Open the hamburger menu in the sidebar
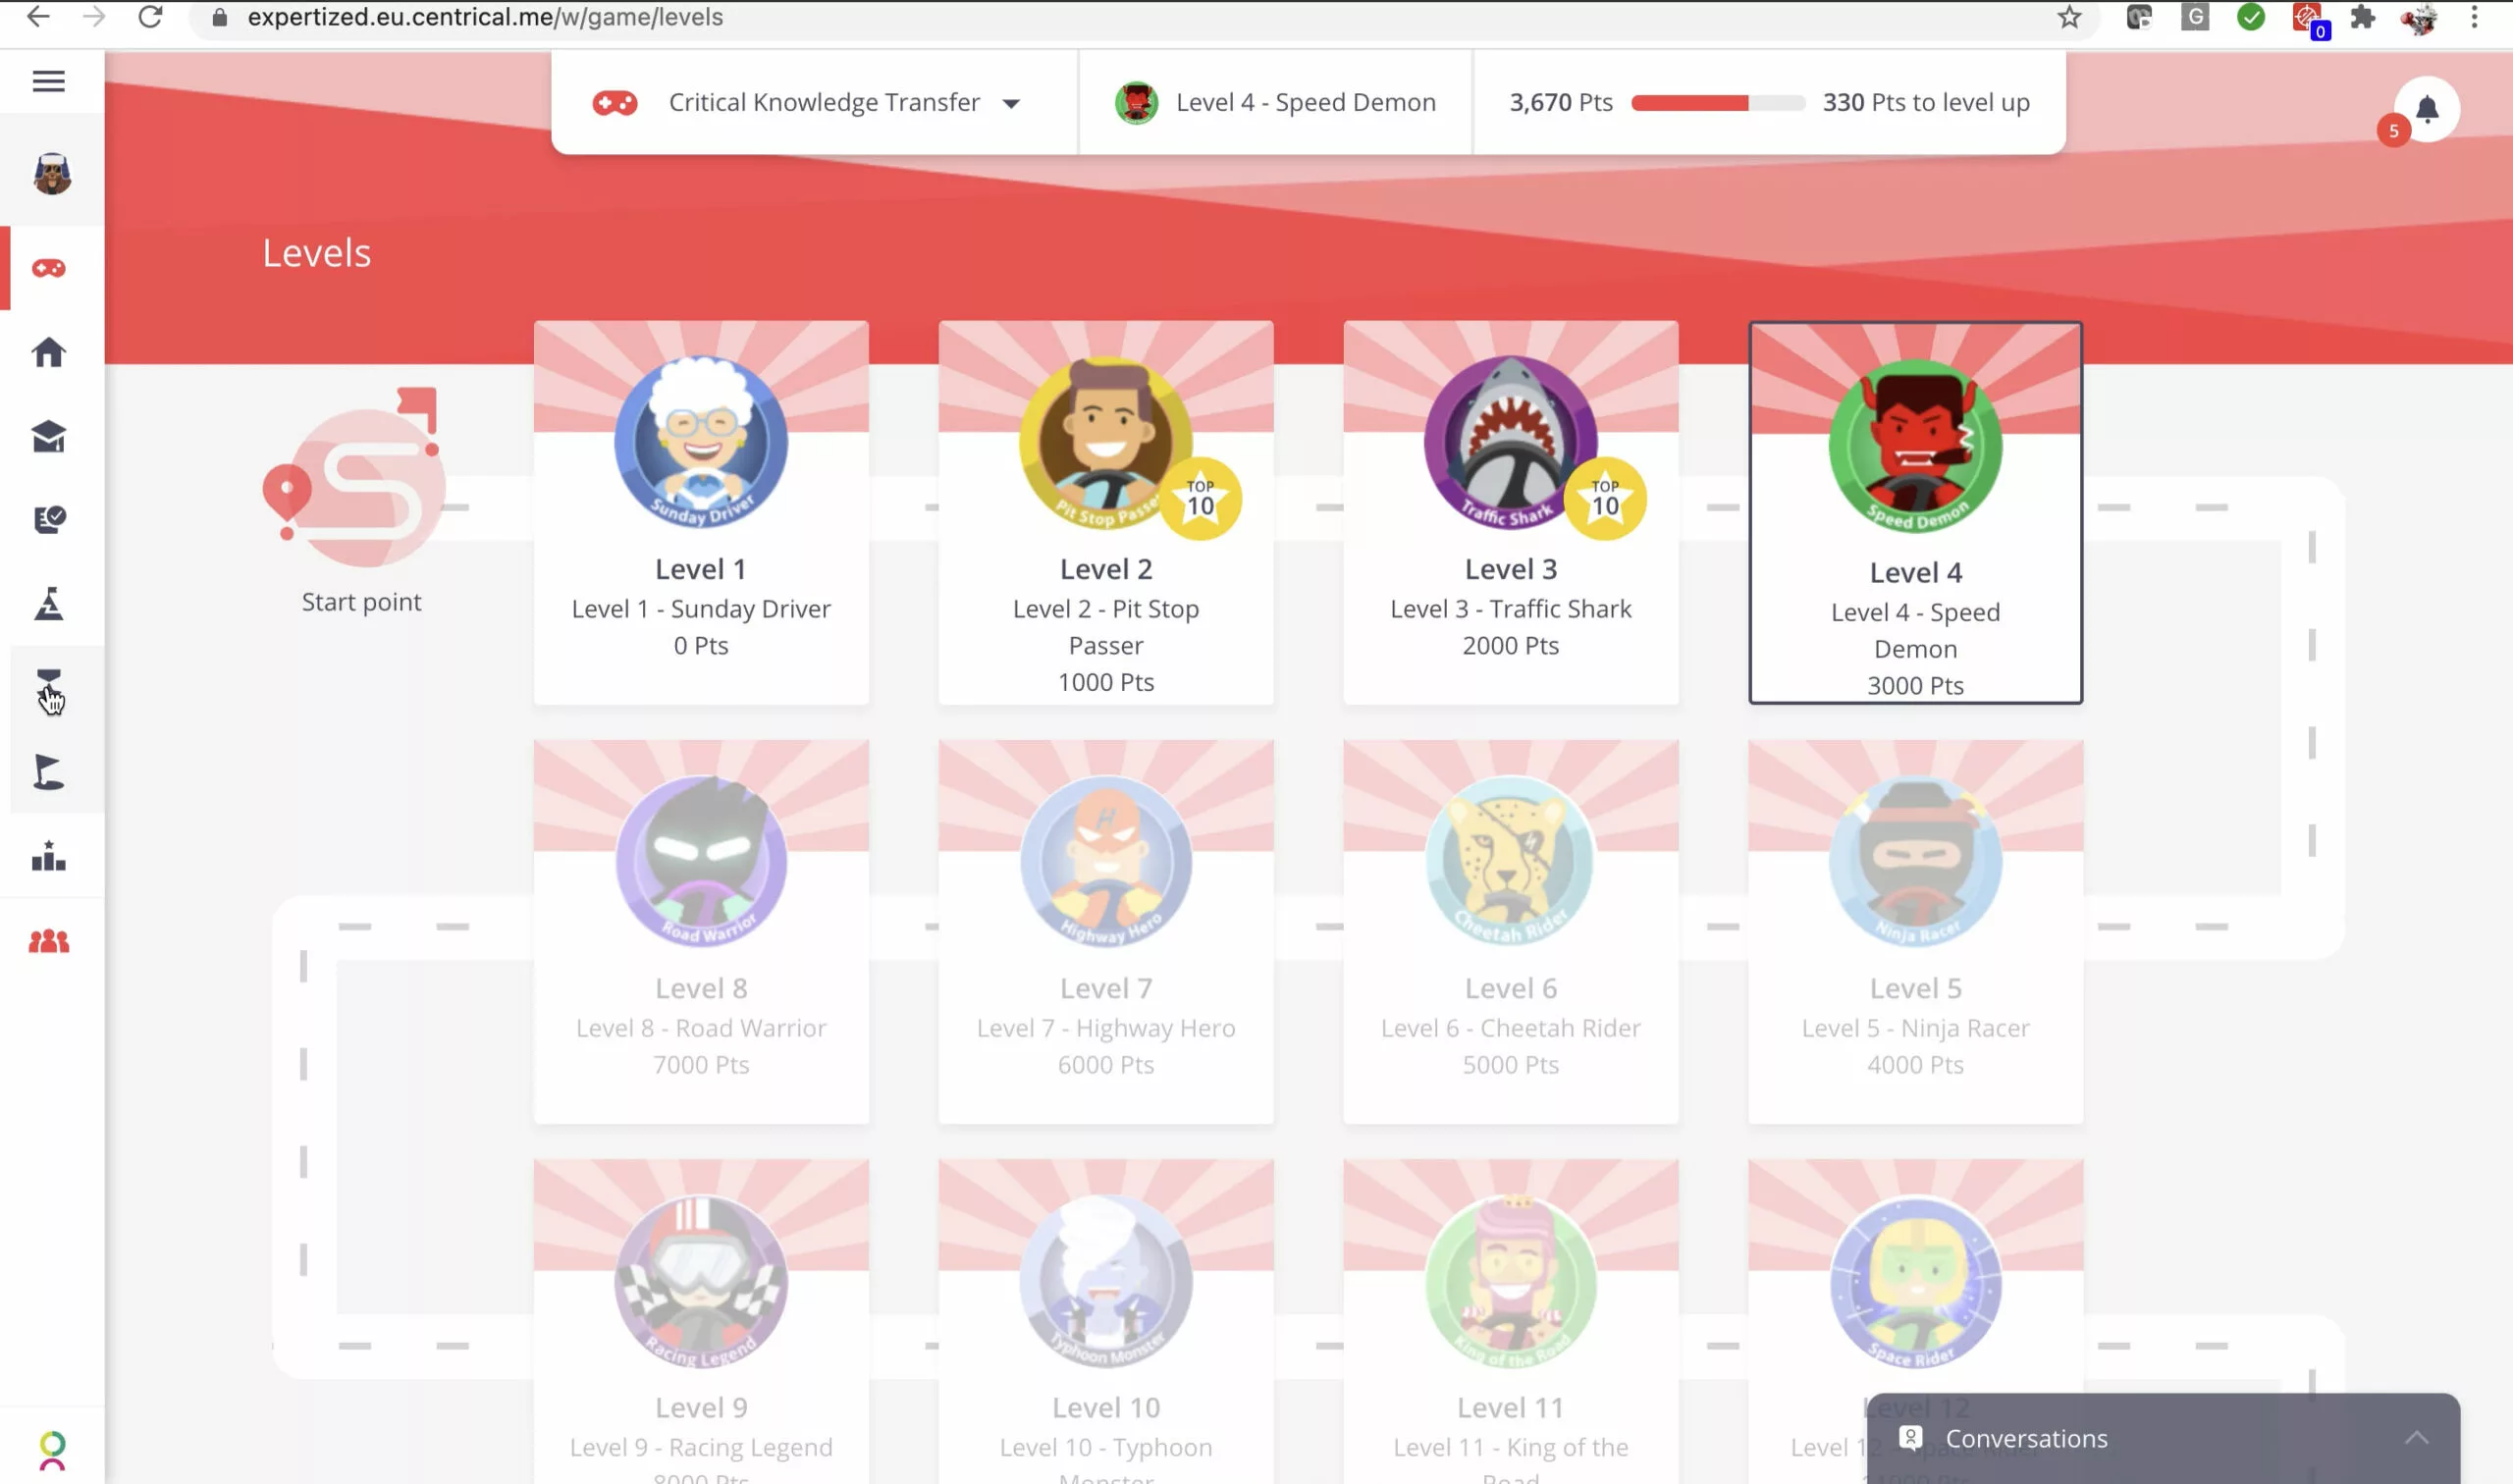 point(49,81)
